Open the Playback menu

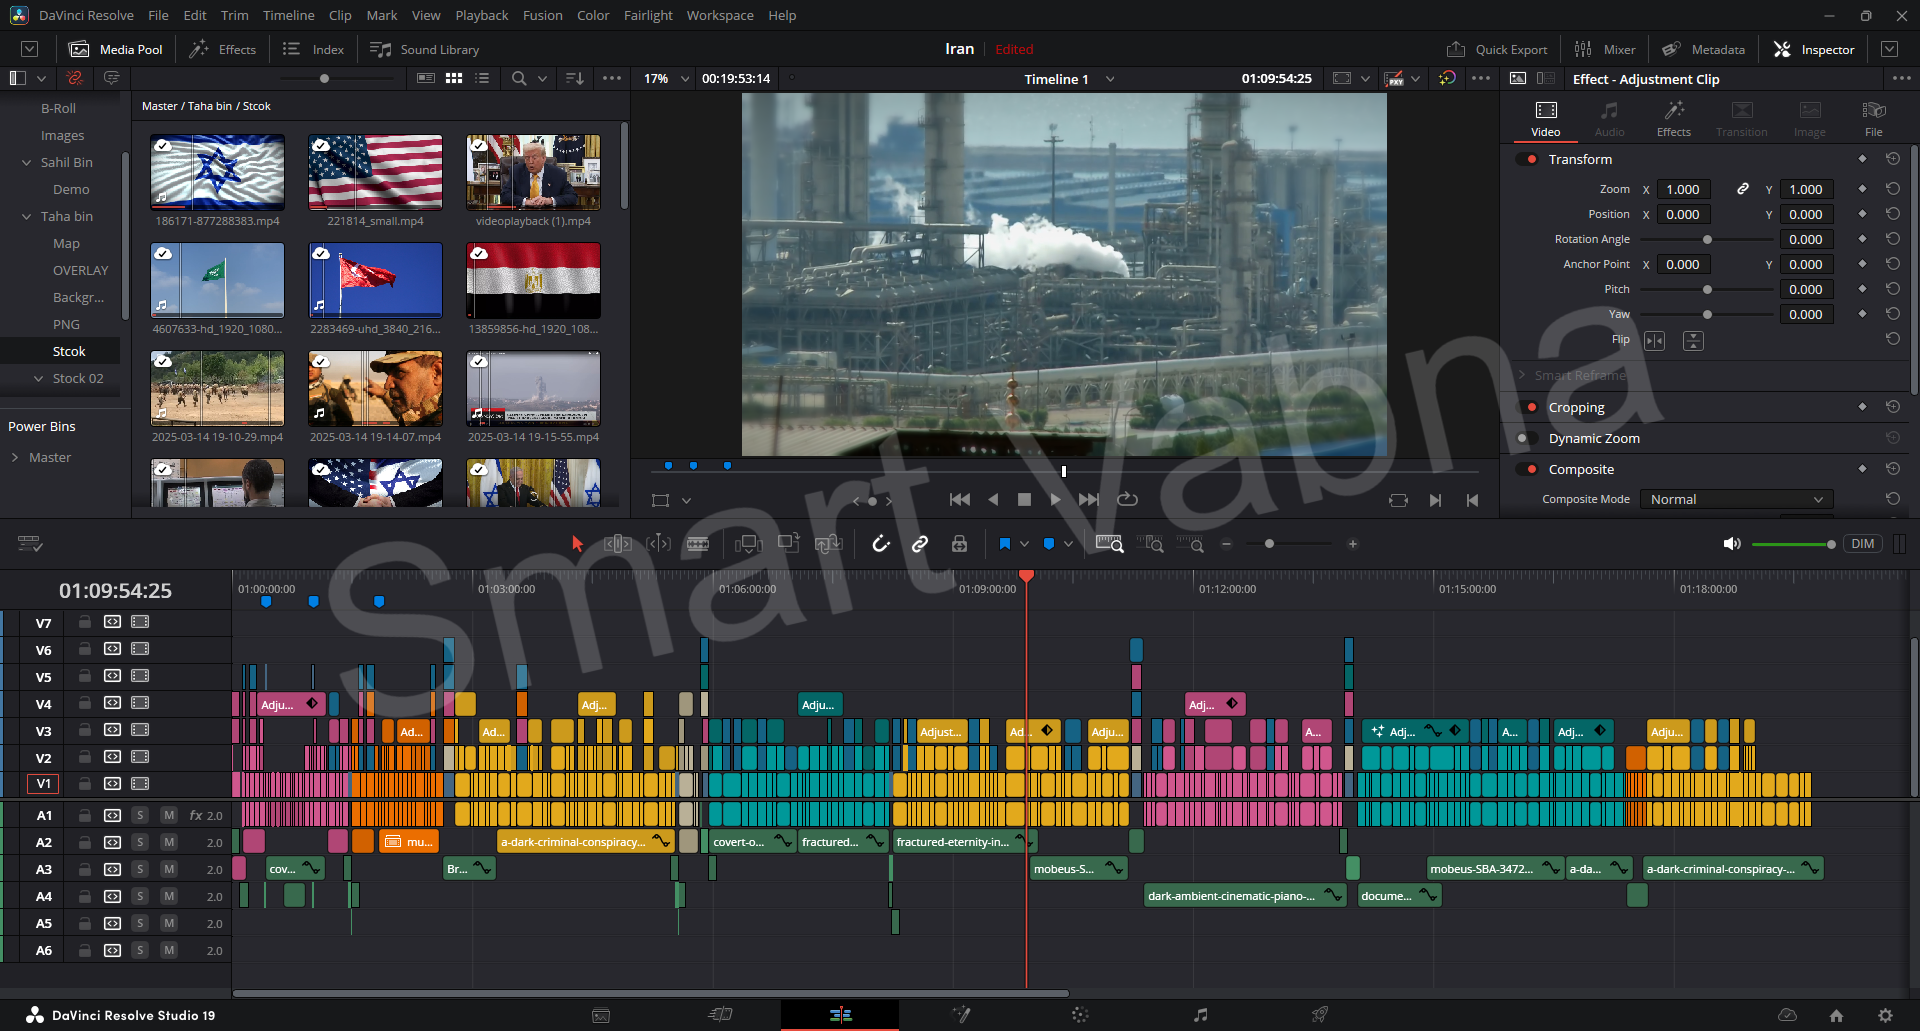click(482, 15)
